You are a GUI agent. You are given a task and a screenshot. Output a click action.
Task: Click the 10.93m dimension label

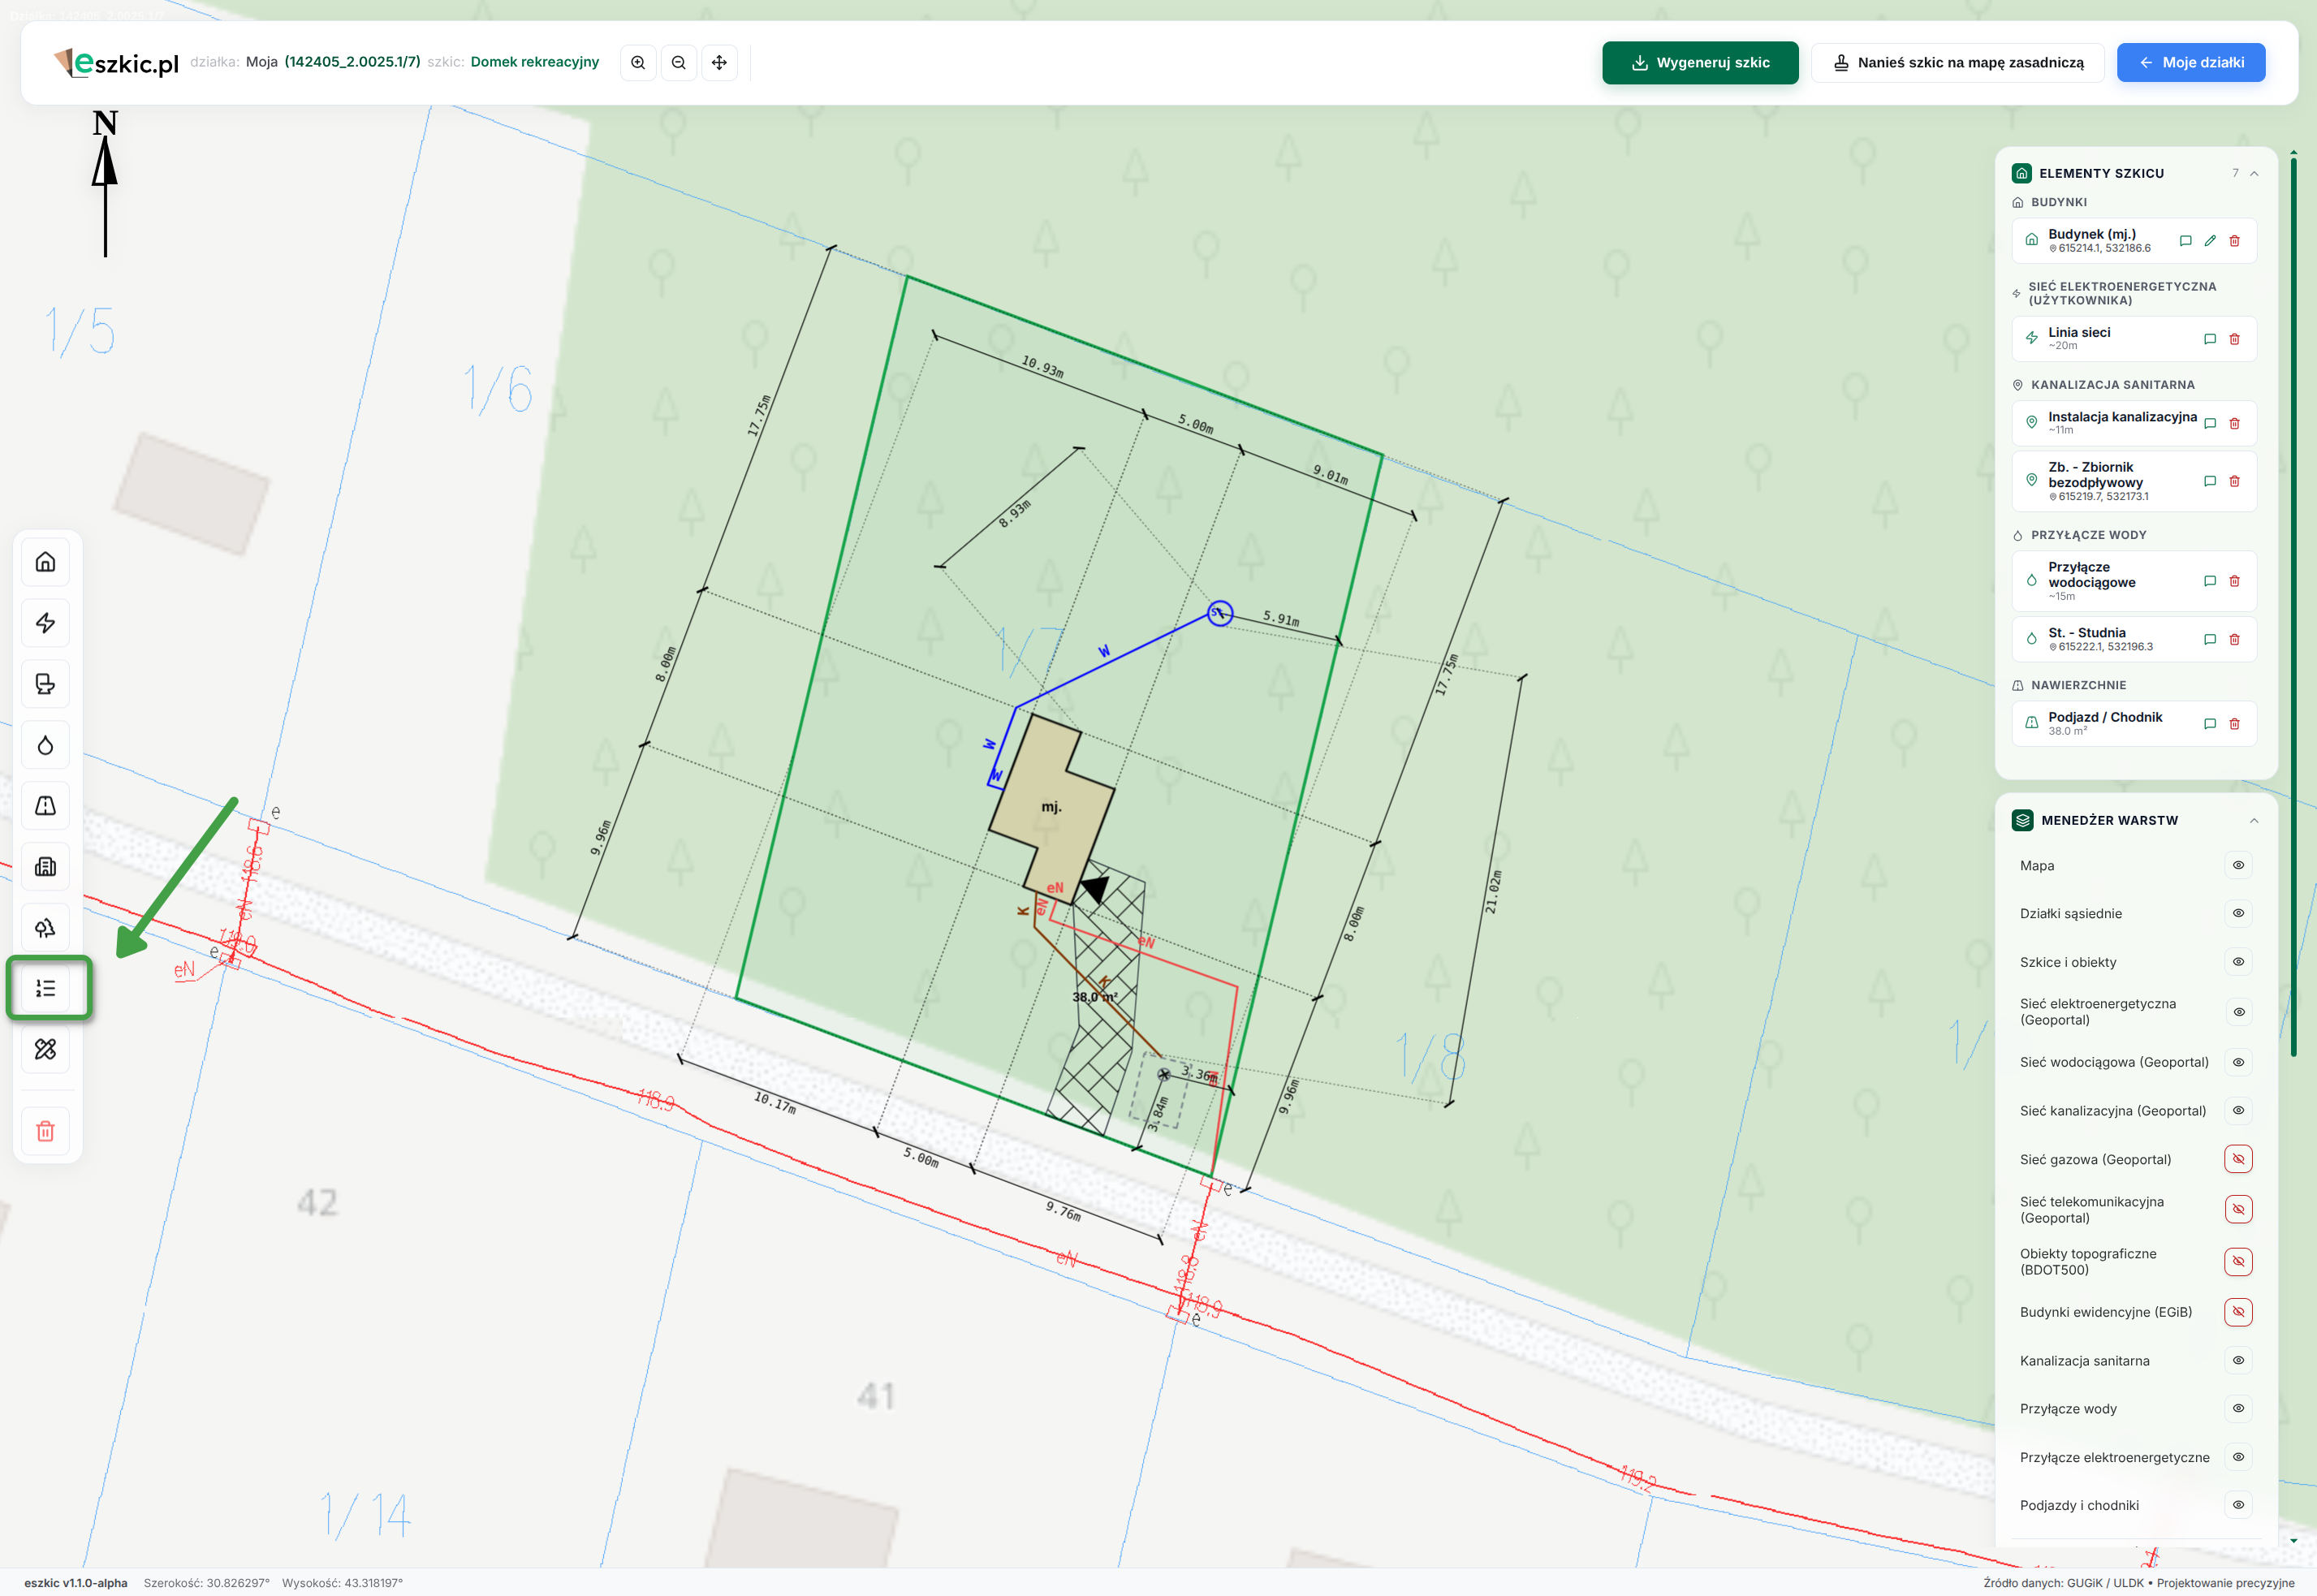1042,367
